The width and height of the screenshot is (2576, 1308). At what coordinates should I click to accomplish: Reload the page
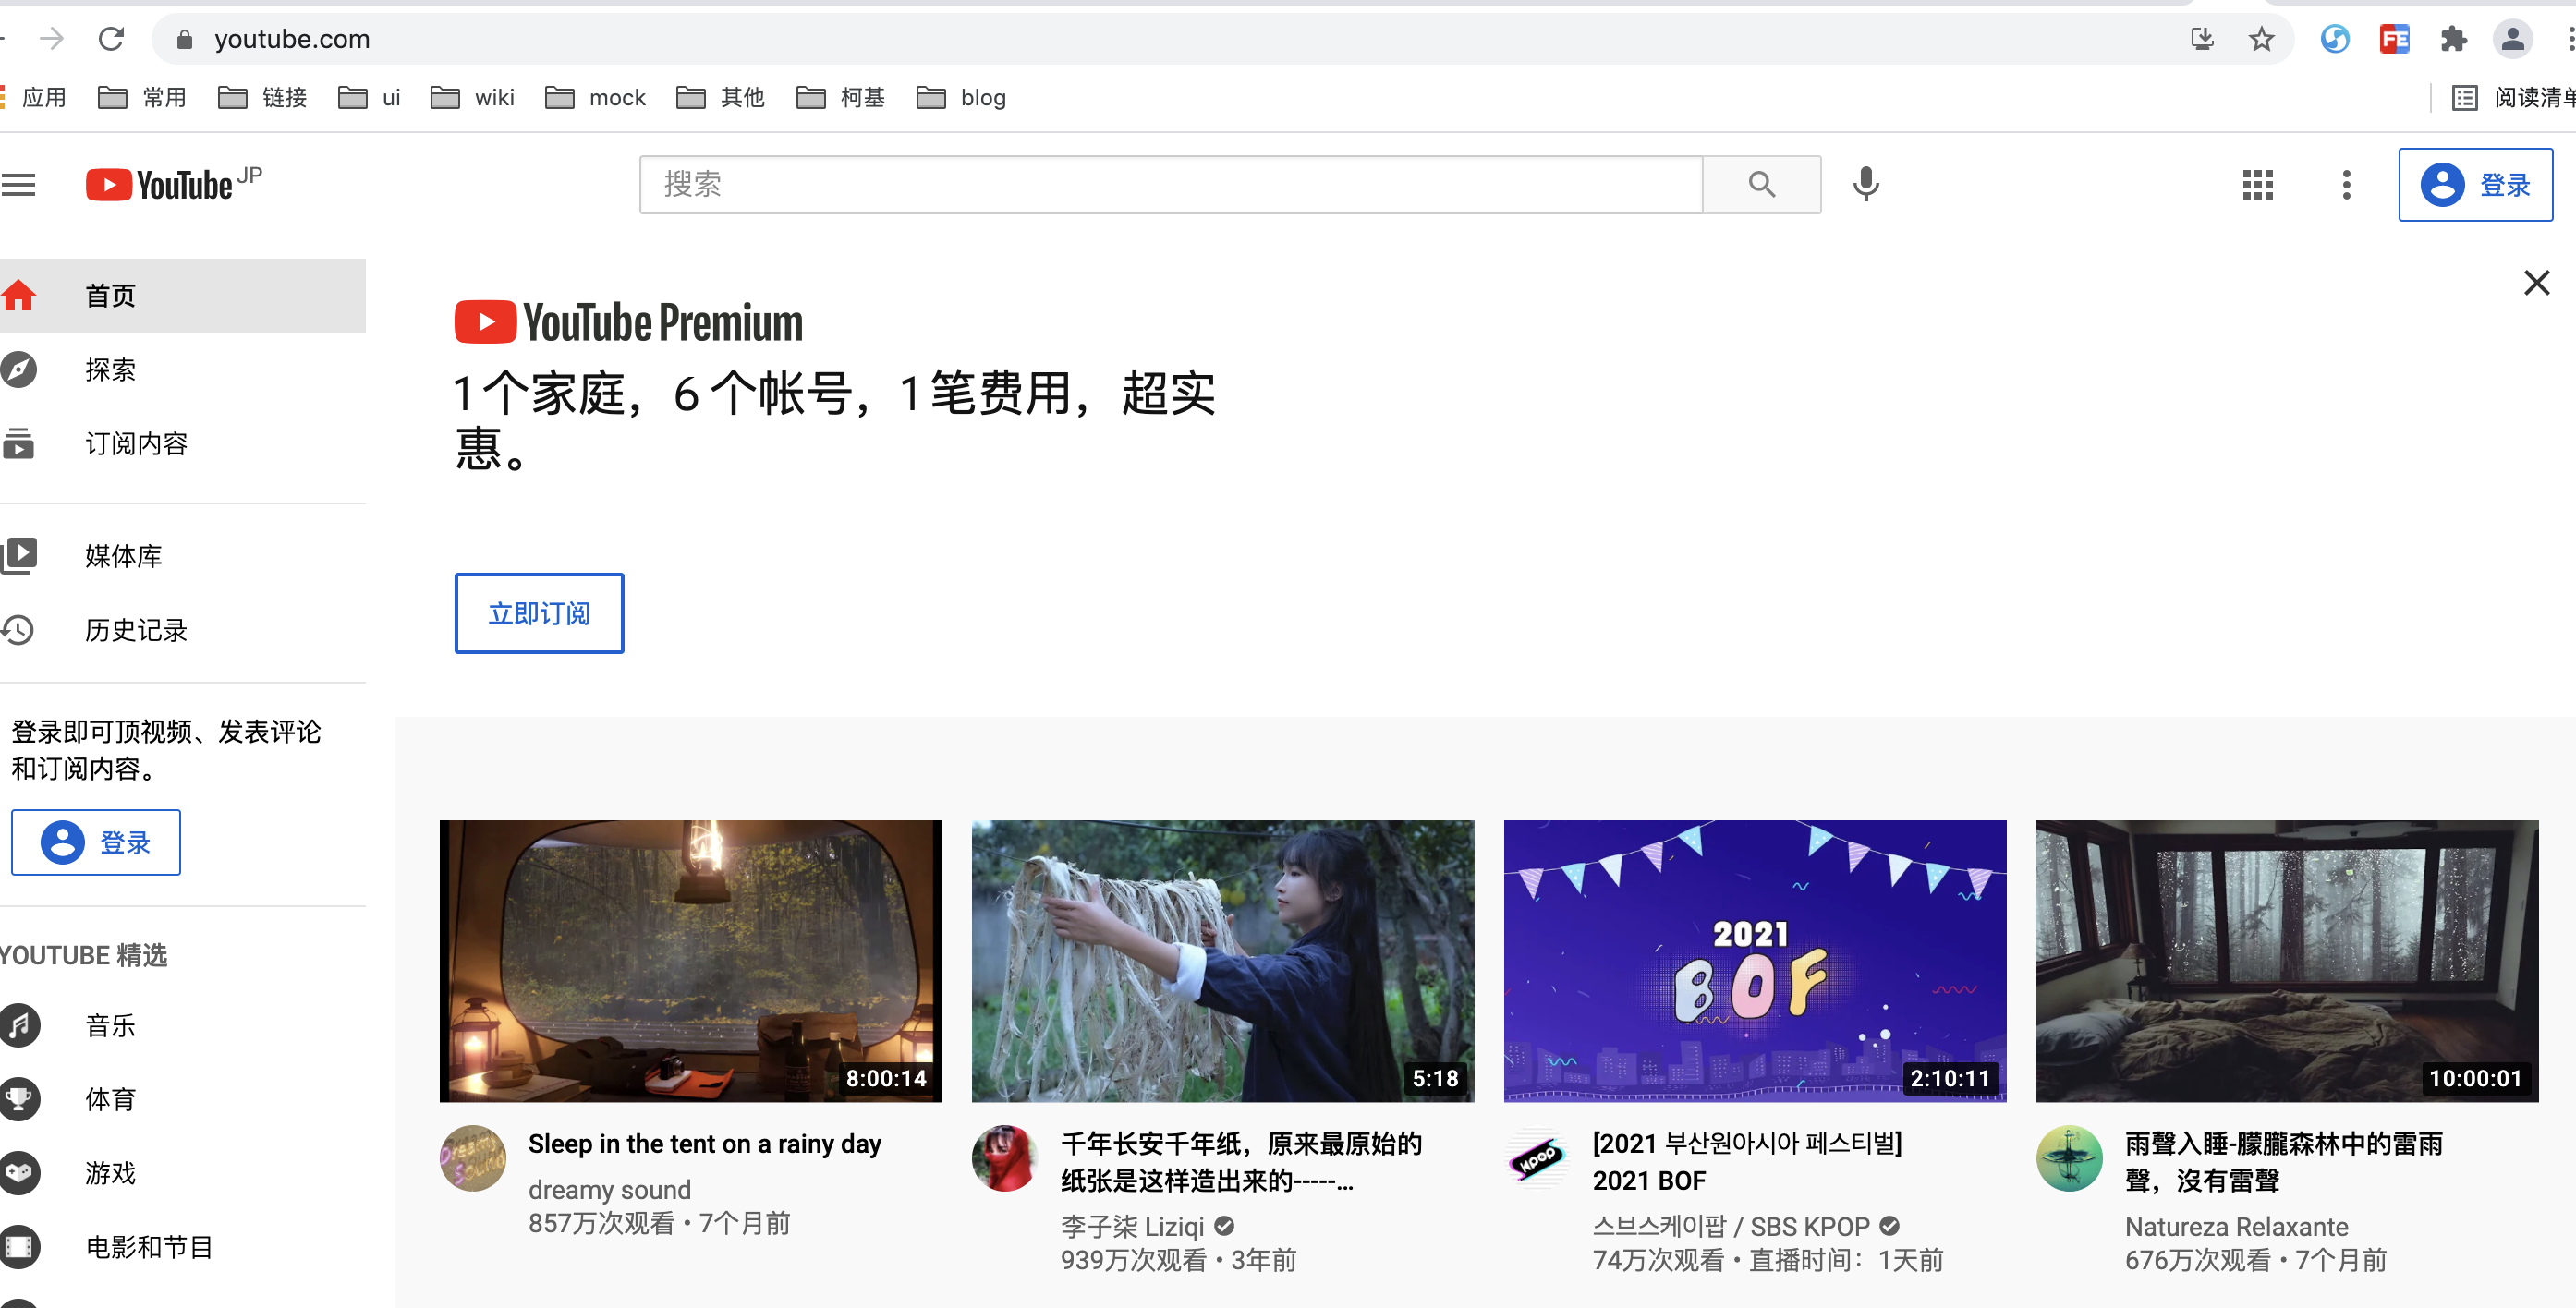(111, 39)
